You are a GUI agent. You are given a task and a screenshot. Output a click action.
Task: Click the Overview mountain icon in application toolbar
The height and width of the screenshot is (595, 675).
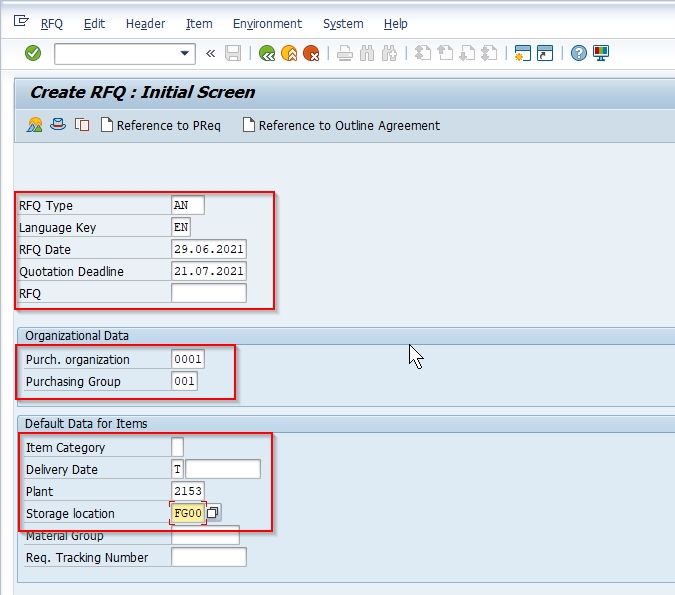35,125
